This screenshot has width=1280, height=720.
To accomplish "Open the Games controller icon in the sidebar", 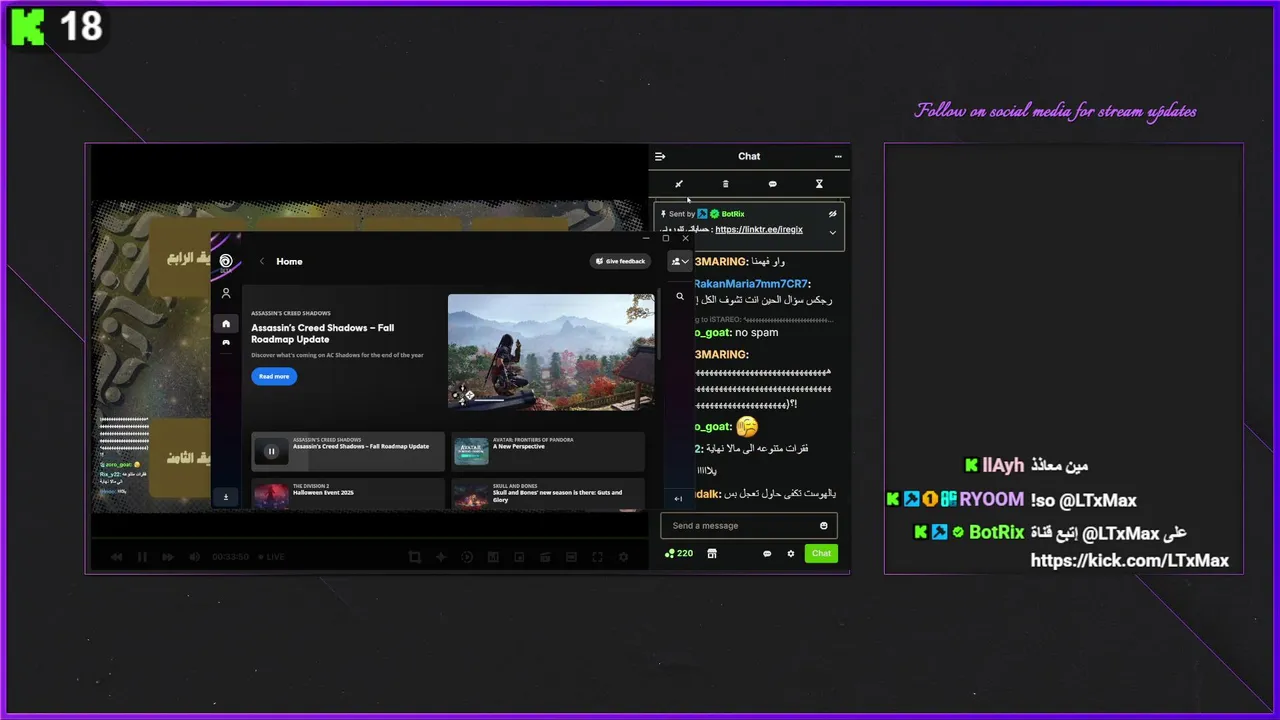I will pyautogui.click(x=226, y=342).
